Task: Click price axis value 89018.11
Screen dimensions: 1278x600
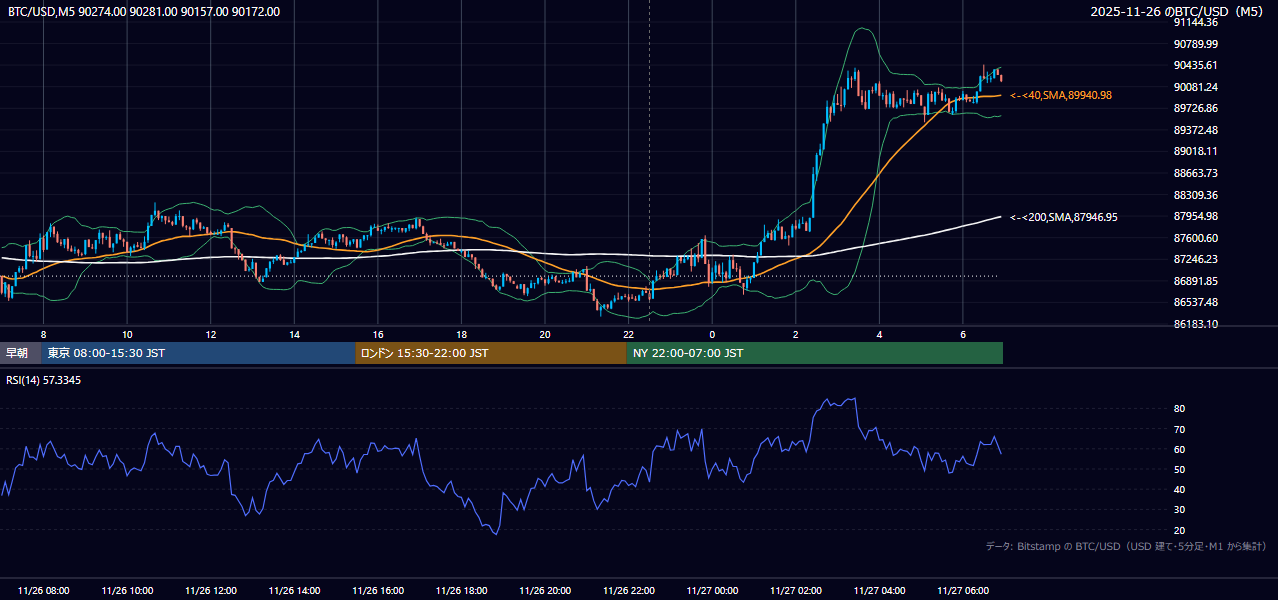Action: click(x=1196, y=151)
